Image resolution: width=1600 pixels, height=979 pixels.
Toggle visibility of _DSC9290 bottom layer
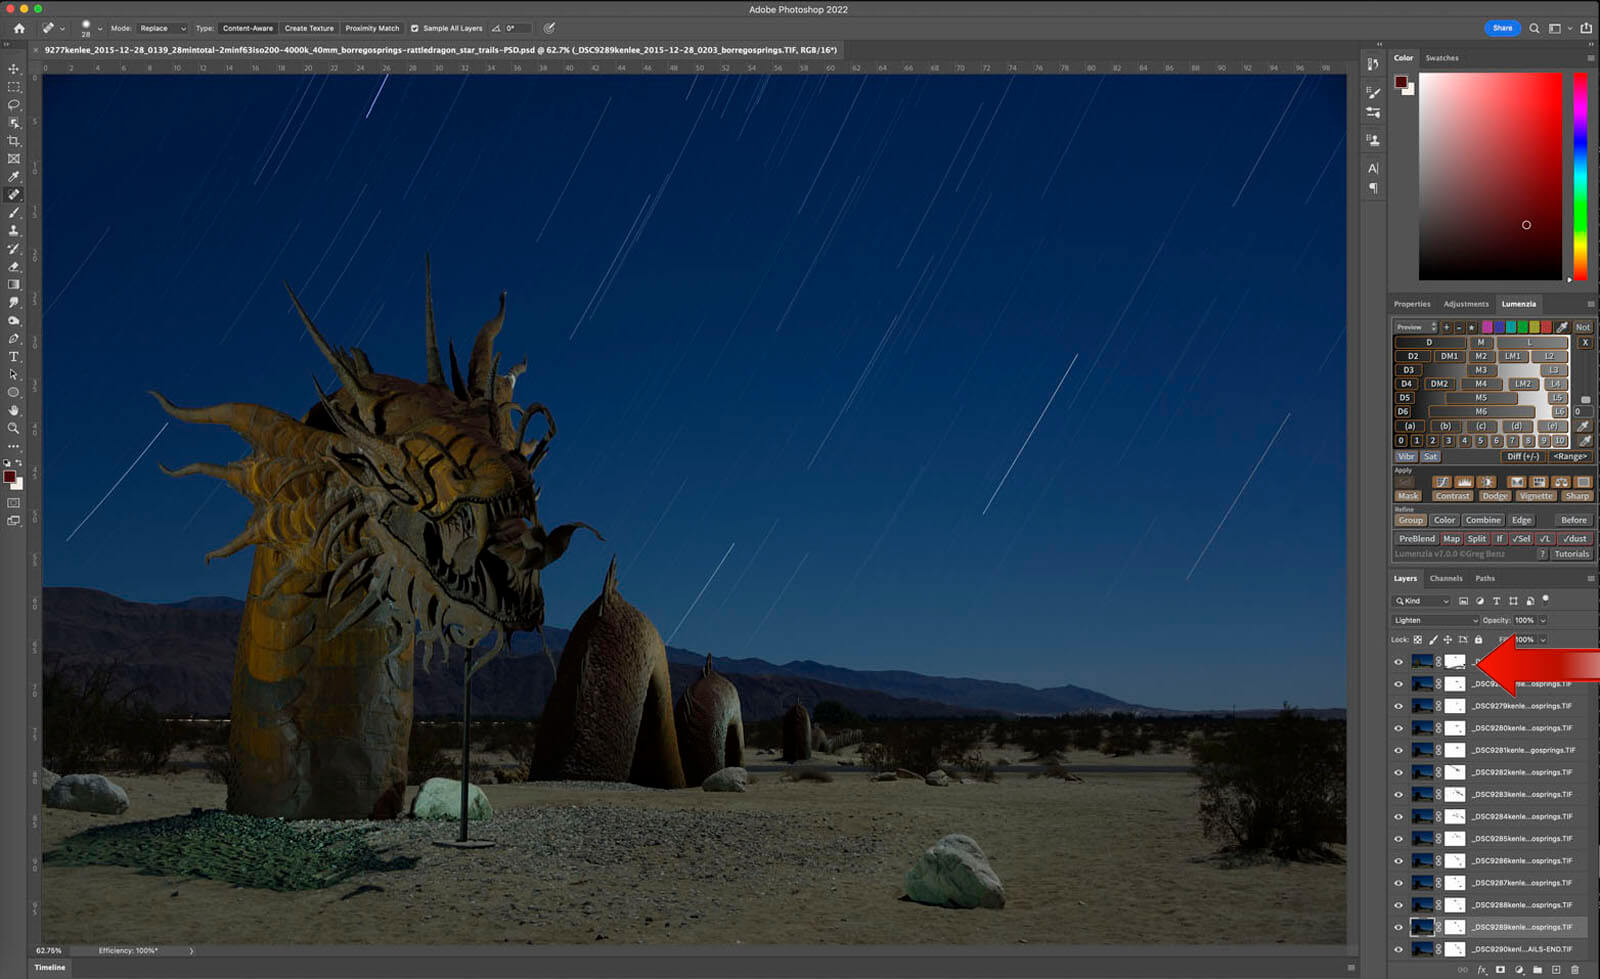point(1398,949)
